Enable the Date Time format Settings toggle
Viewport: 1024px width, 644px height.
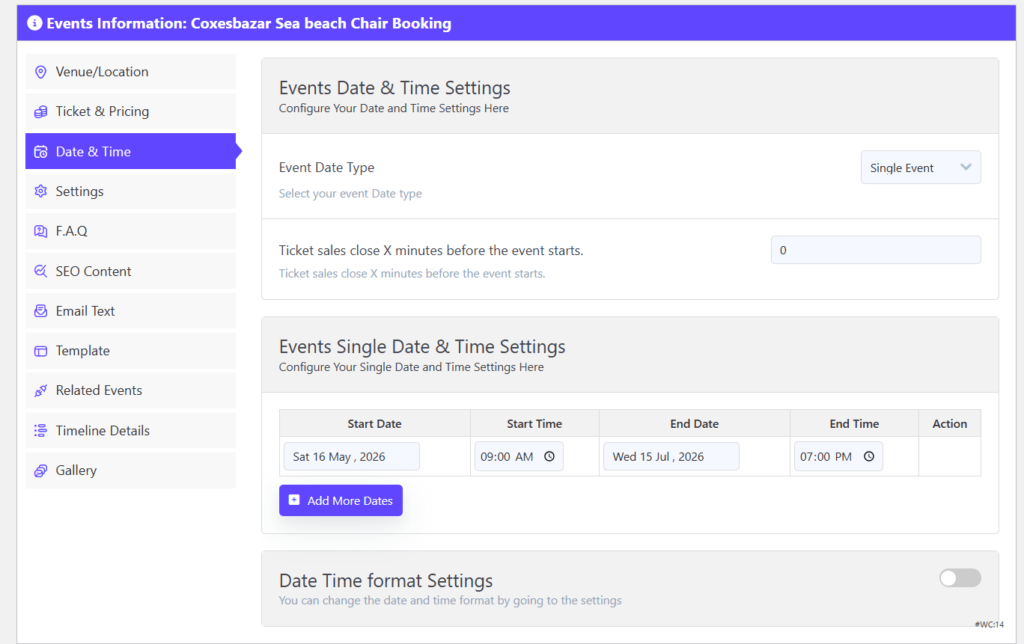pyautogui.click(x=959, y=578)
